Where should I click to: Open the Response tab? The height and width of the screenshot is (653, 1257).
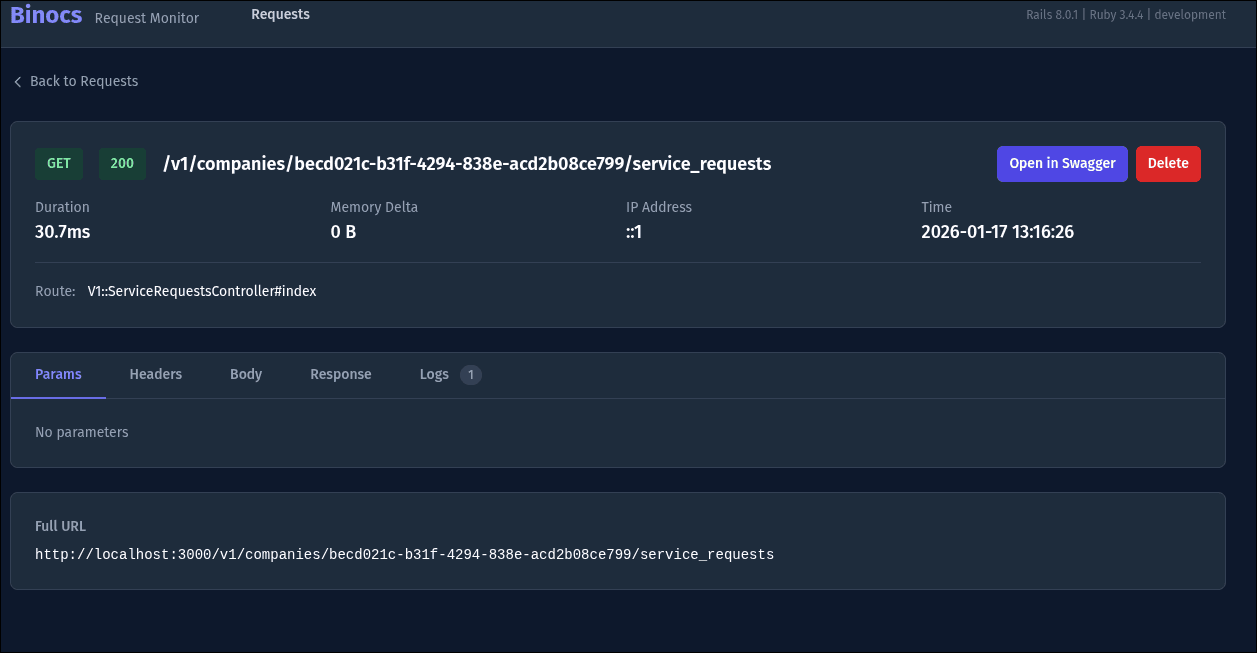coord(340,374)
